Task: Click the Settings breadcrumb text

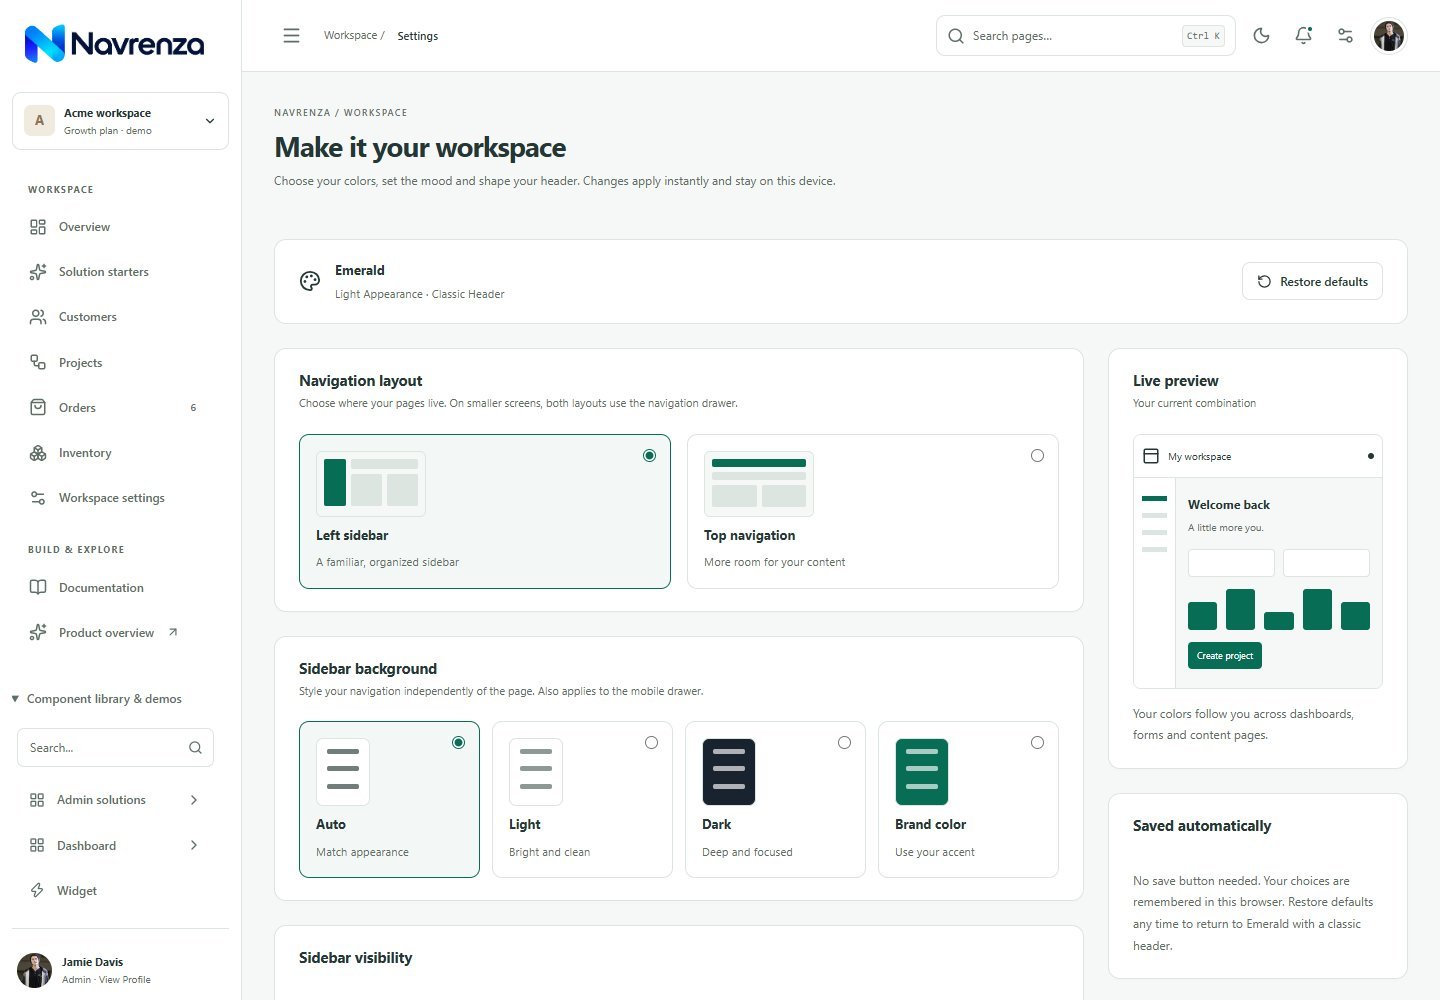Action: pos(418,36)
